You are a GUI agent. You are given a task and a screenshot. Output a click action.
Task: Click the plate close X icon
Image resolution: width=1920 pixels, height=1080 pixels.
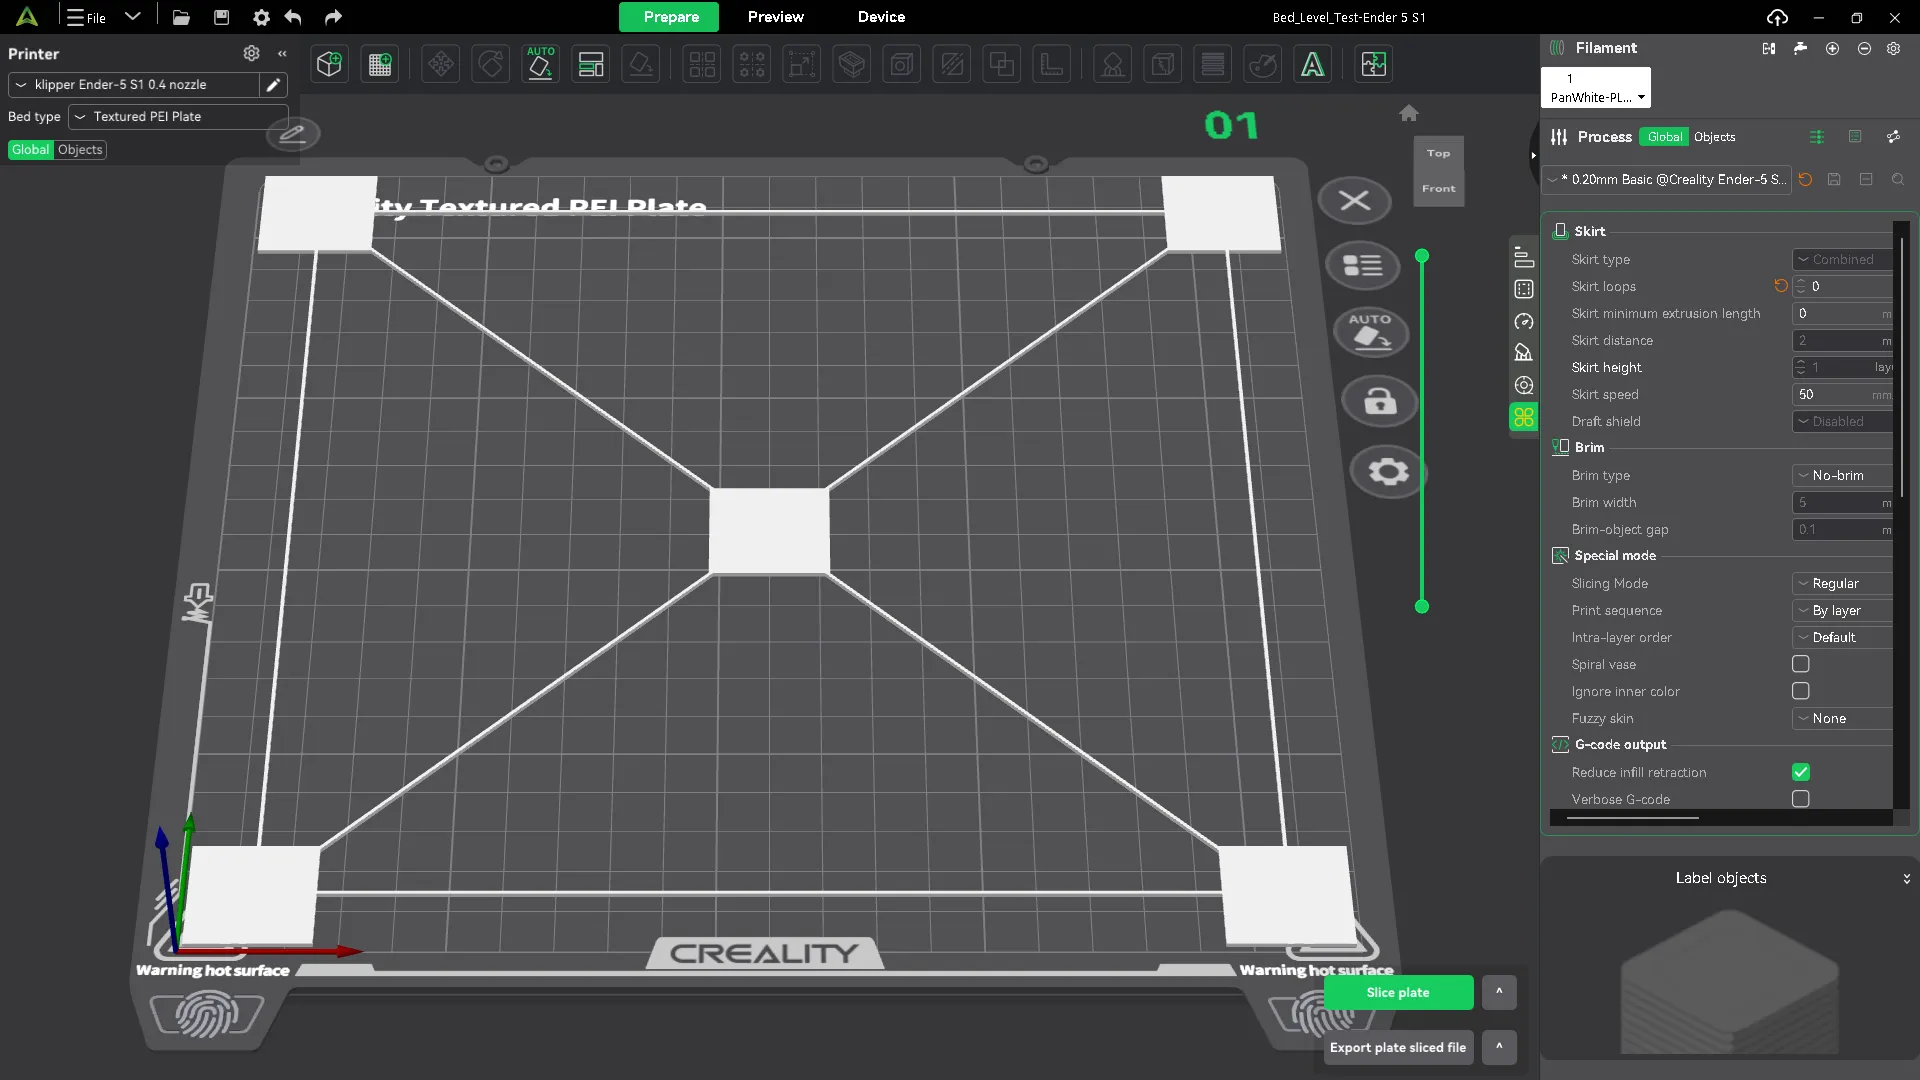1355,201
